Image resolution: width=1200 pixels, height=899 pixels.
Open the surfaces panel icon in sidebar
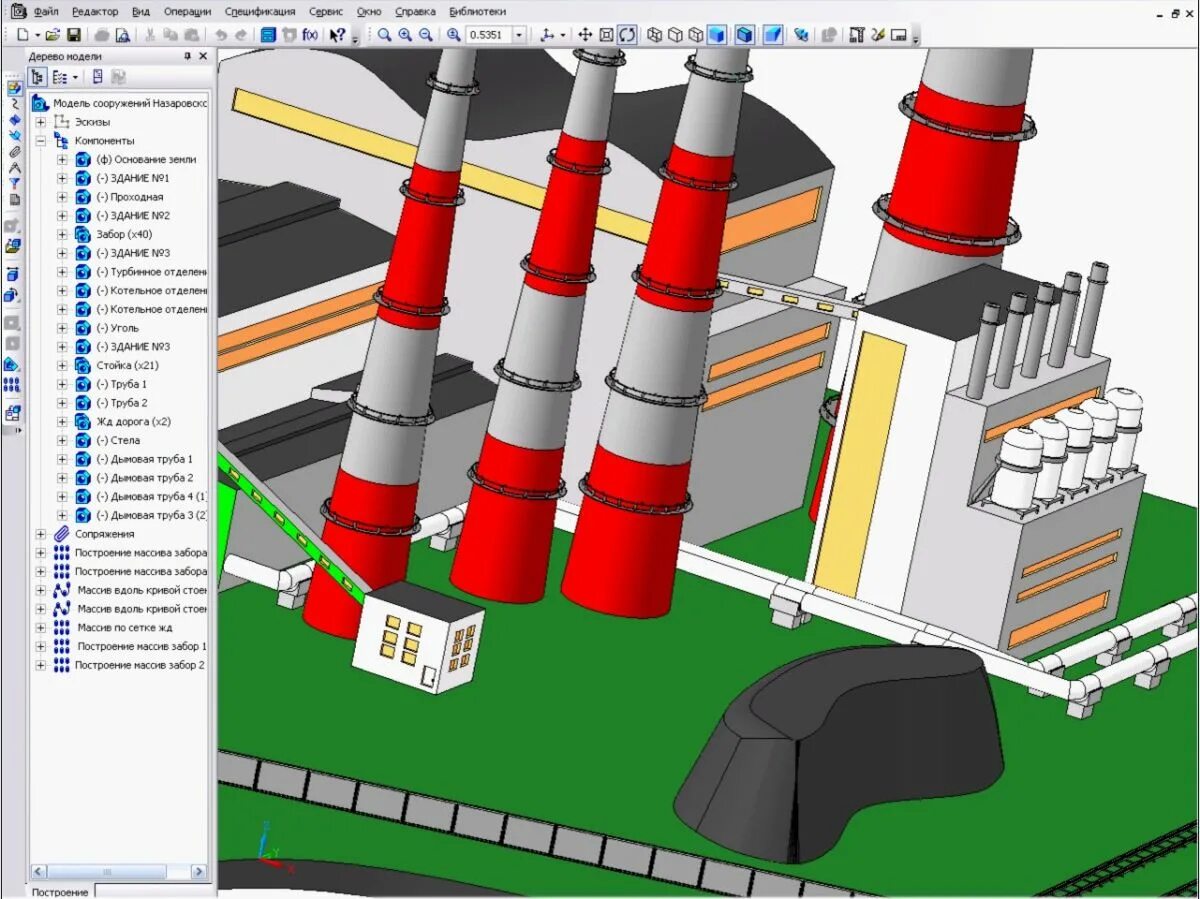pos(14,120)
